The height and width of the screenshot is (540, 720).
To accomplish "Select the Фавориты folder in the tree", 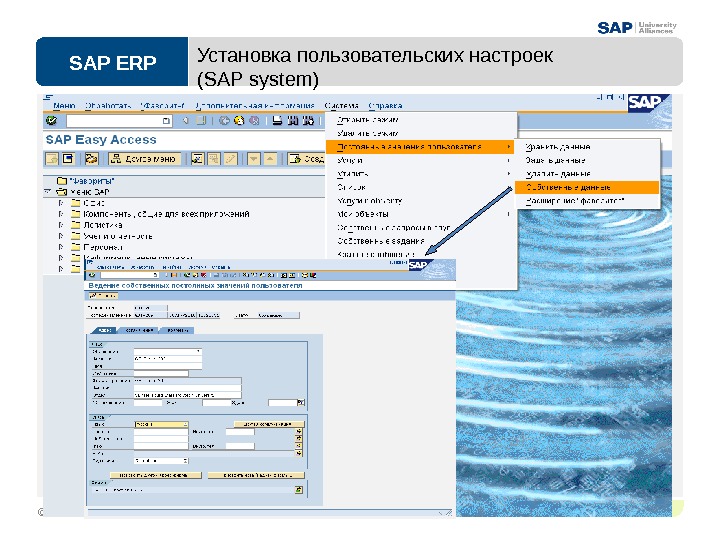I will pos(85,181).
